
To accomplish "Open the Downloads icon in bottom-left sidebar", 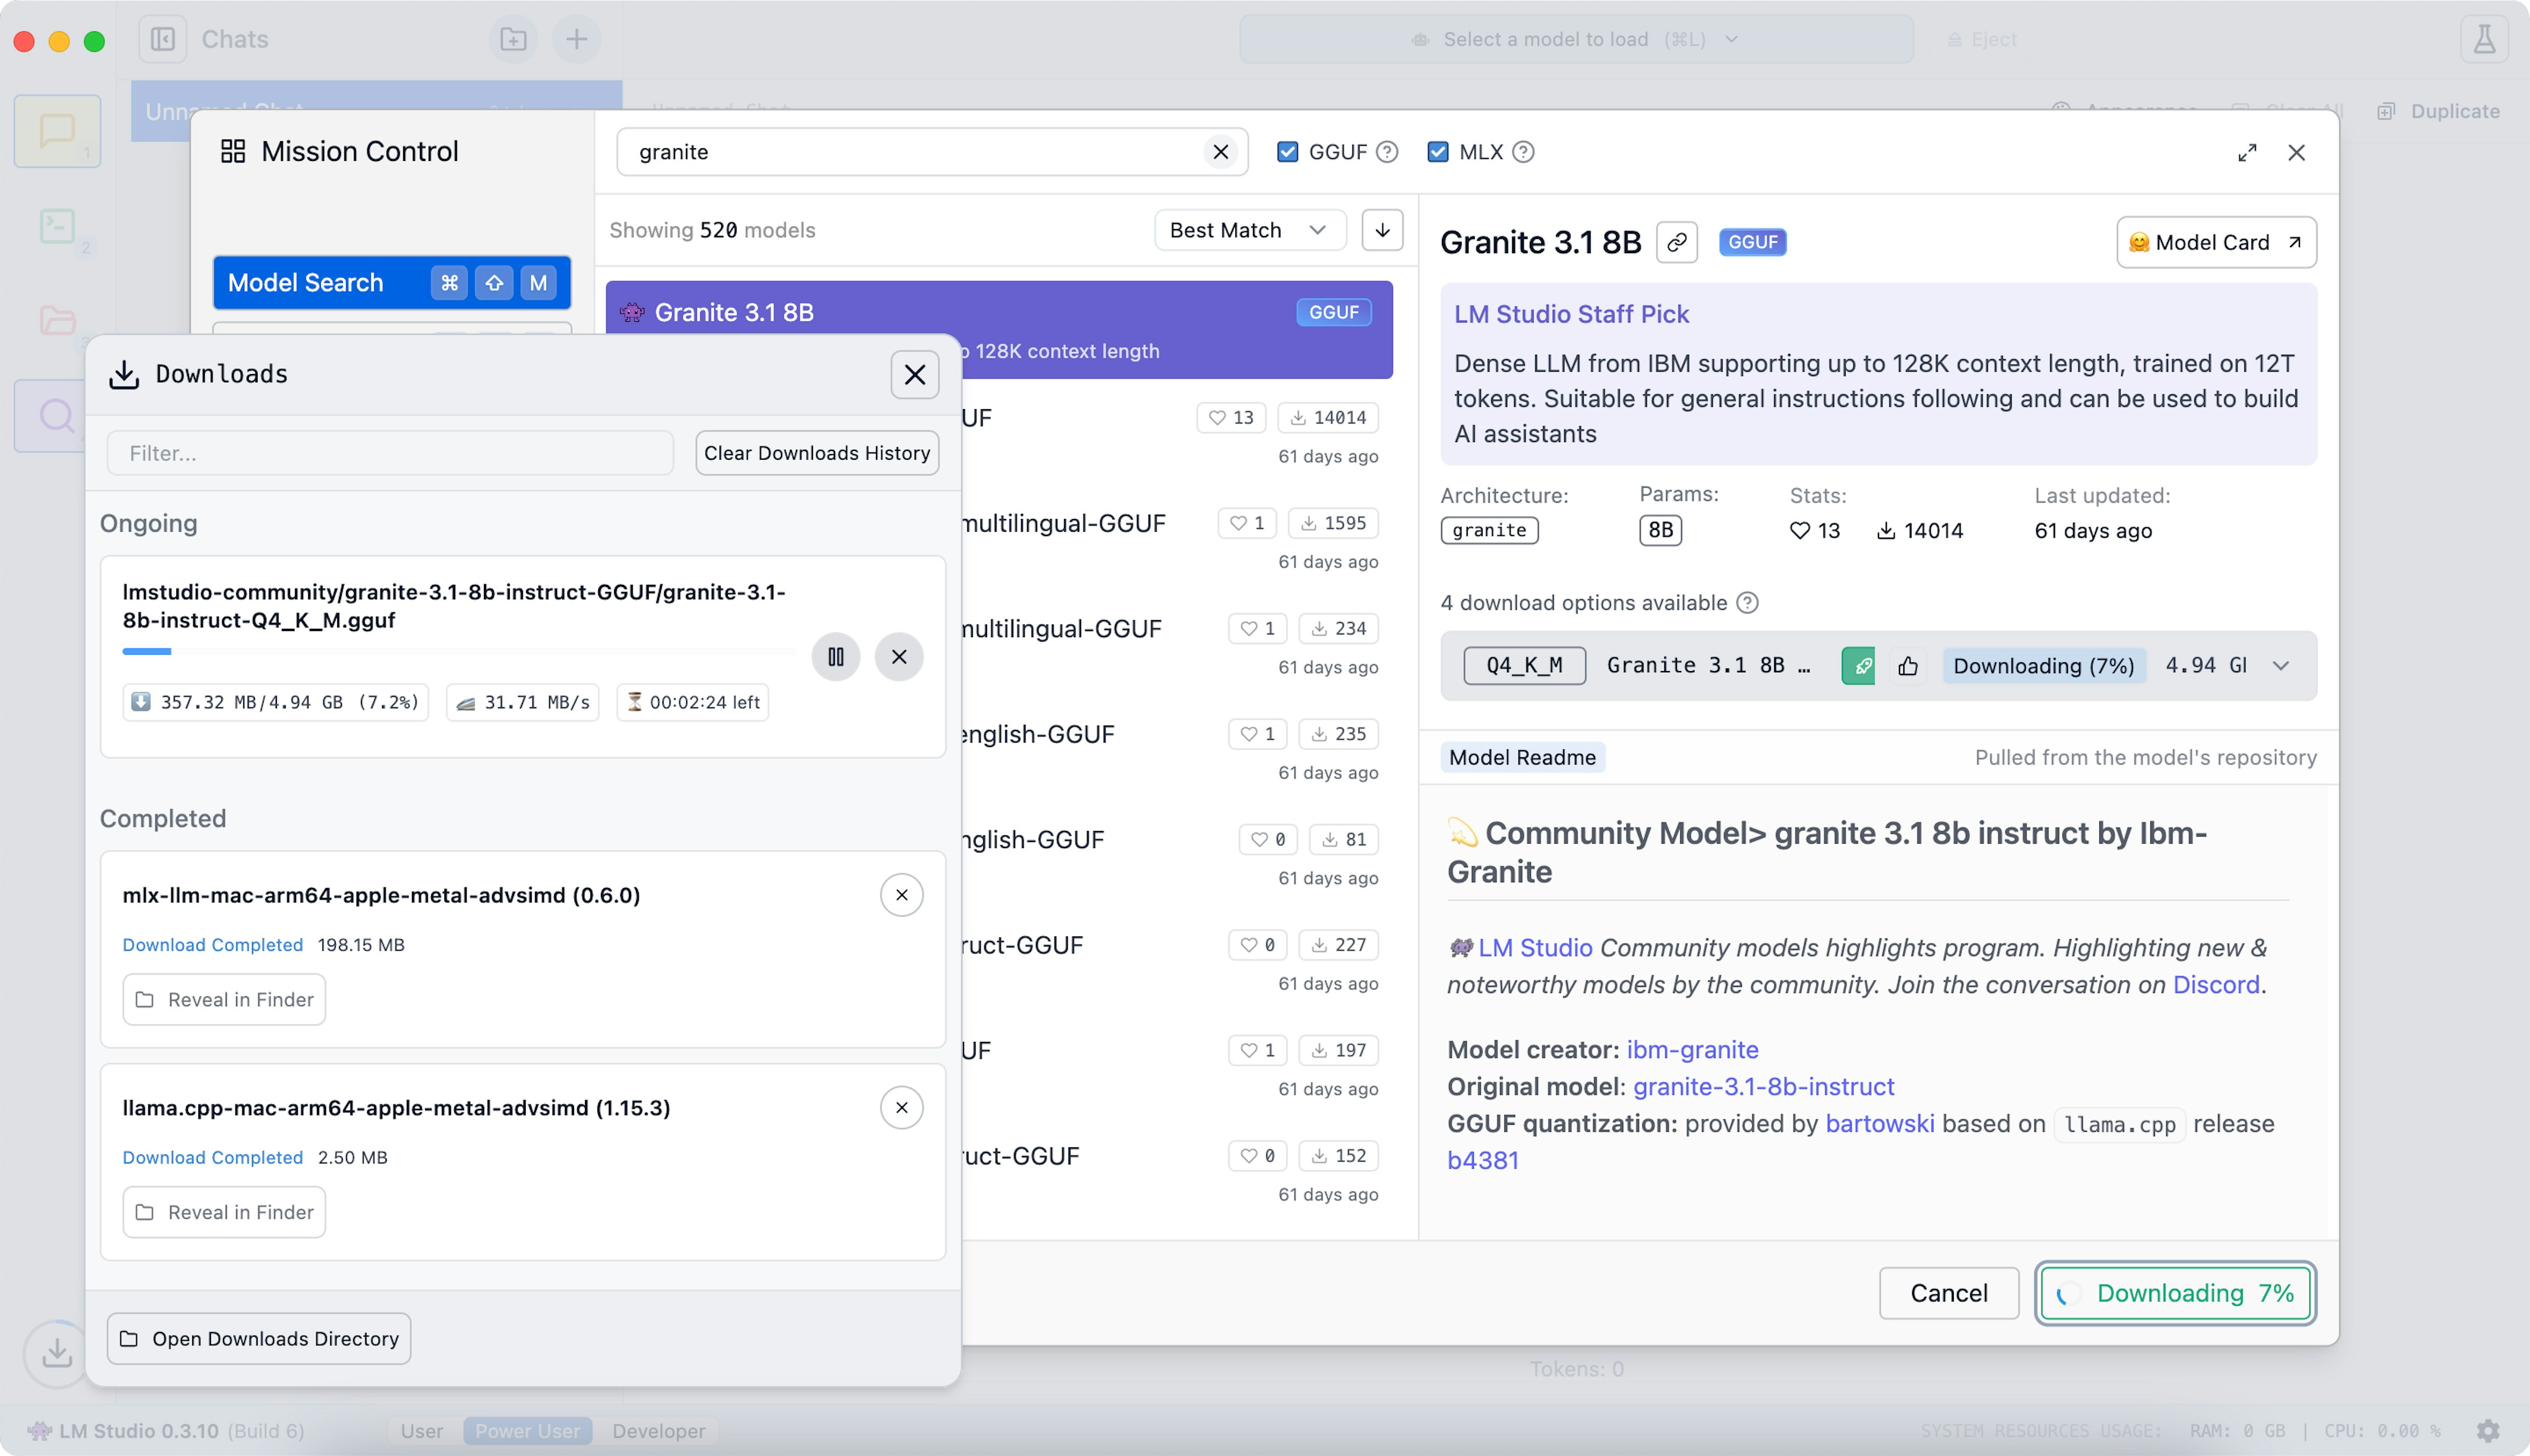I will (57, 1353).
